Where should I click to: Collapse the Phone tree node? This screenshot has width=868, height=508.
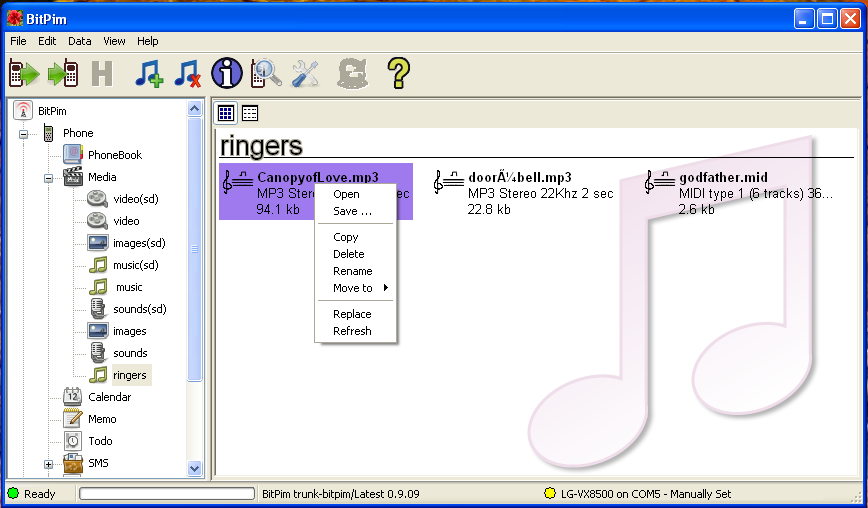pyautogui.click(x=23, y=133)
